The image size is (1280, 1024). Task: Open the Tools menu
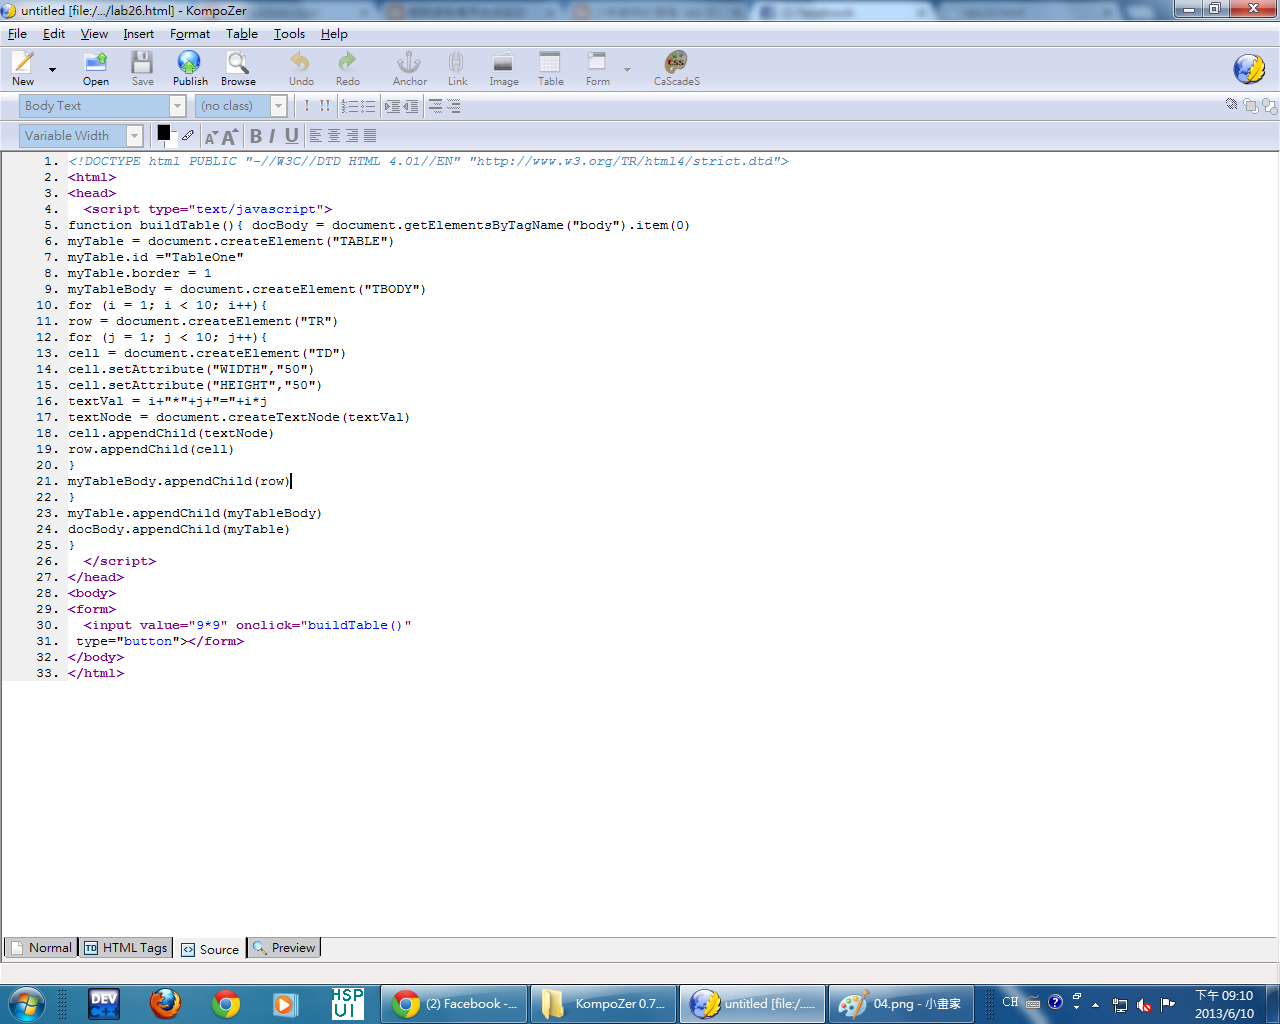[x=290, y=34]
